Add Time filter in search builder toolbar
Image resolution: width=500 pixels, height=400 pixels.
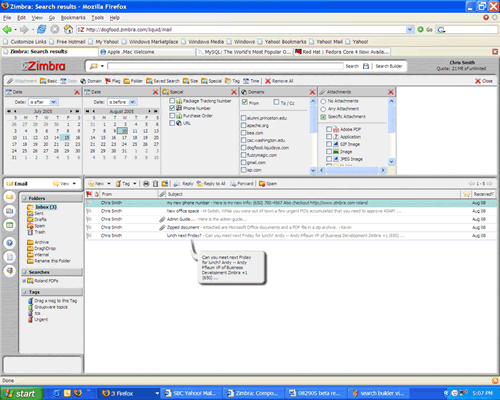pos(251,81)
